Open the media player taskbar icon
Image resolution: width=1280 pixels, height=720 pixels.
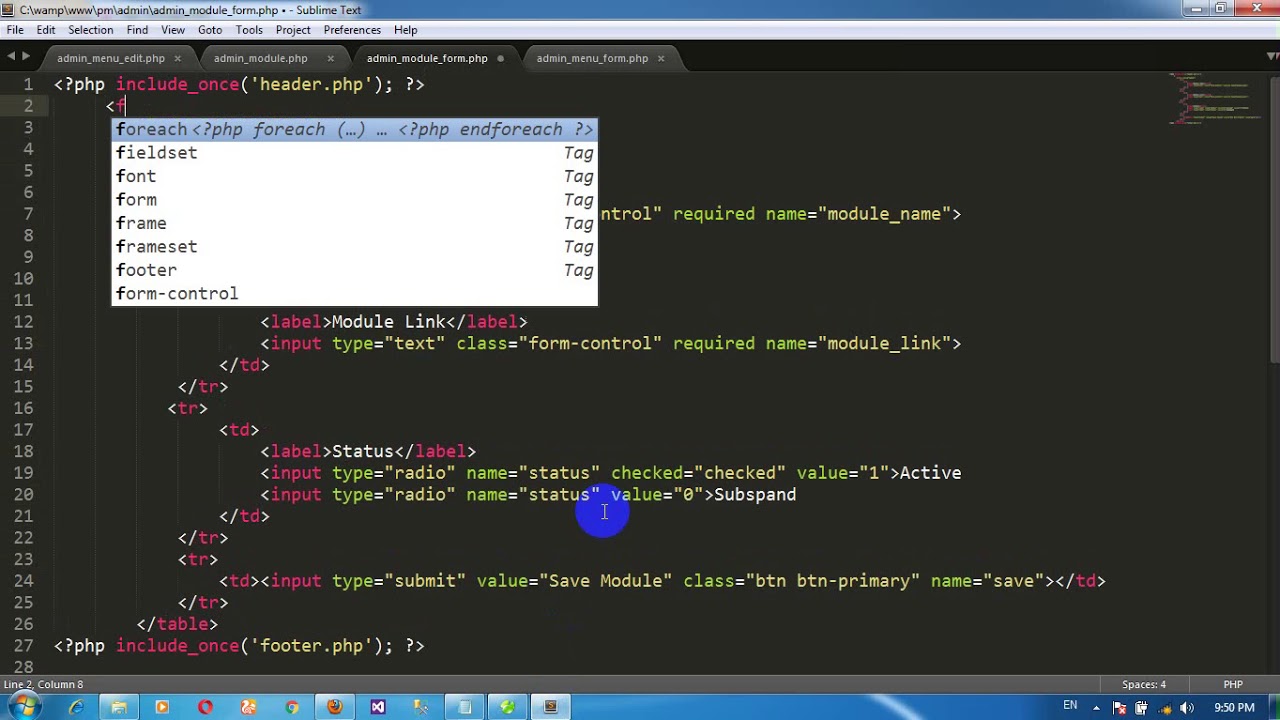(x=162, y=707)
